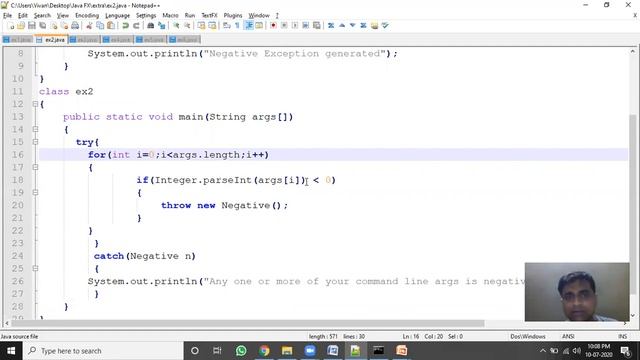Collapse the for loop fold at line 17
This screenshot has height=360, width=640.
click(35, 167)
